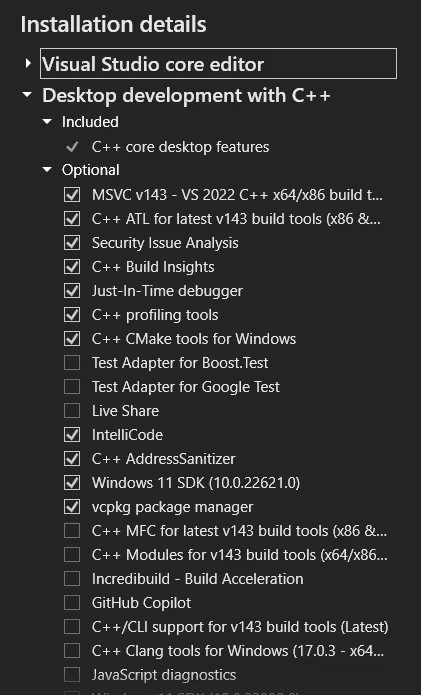Uncheck the C++ Build Insights option

point(72,267)
